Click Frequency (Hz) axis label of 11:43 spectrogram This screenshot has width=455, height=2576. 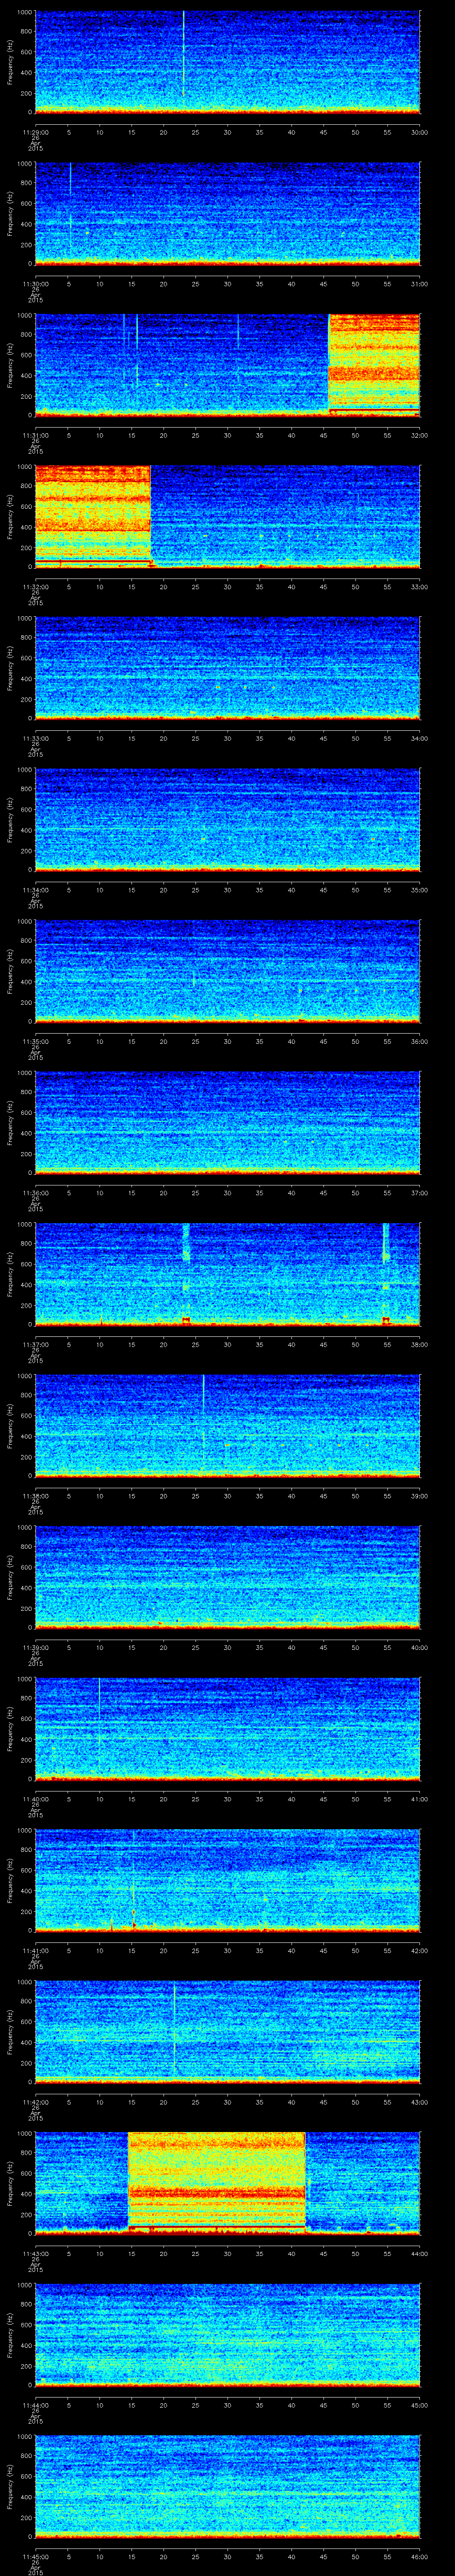10,2183
